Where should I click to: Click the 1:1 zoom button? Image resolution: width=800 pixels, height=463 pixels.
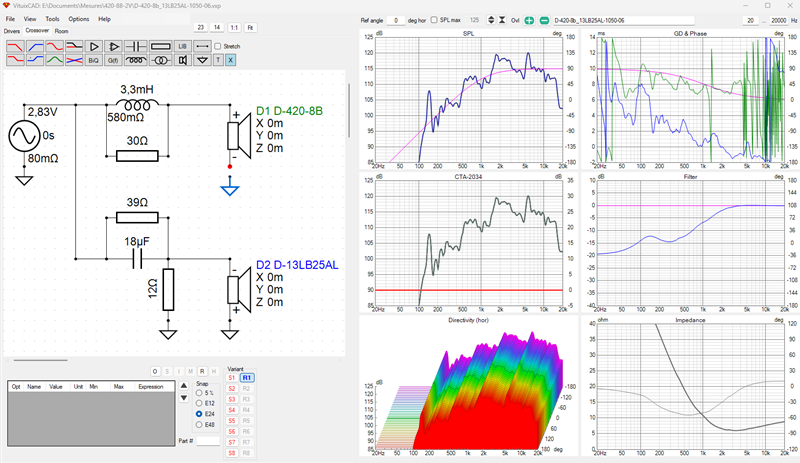pyautogui.click(x=234, y=28)
